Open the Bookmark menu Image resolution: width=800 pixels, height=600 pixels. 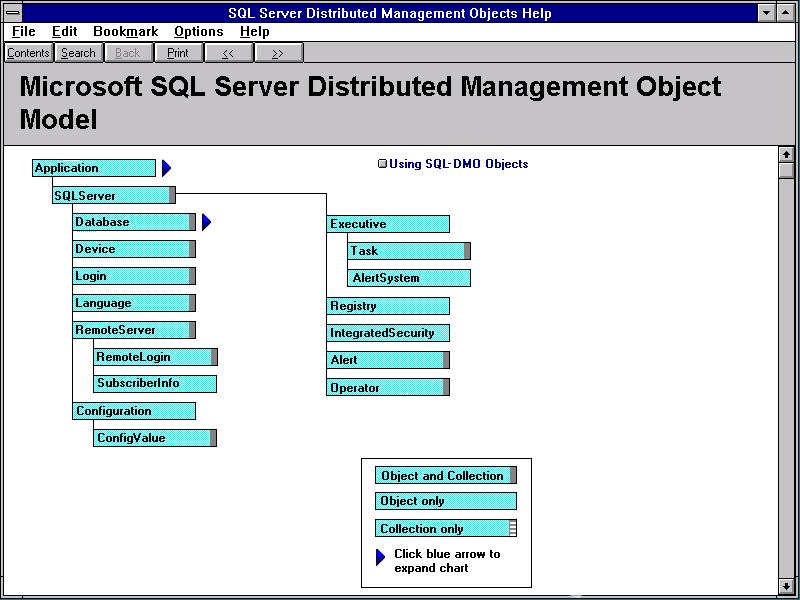[126, 32]
